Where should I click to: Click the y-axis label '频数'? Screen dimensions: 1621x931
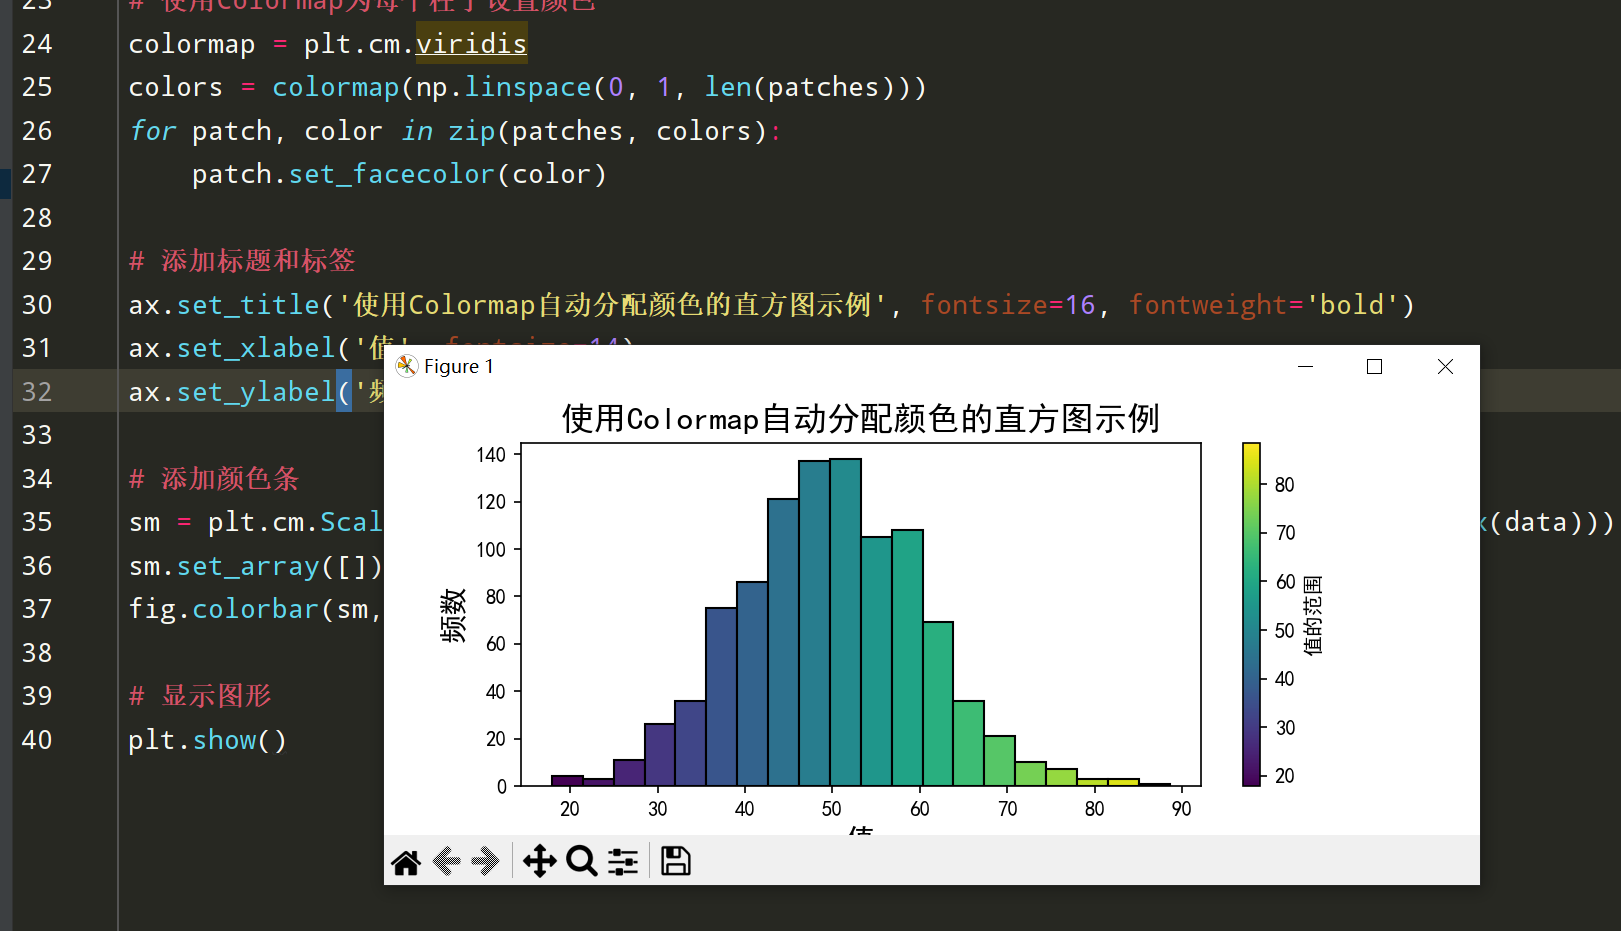point(453,615)
